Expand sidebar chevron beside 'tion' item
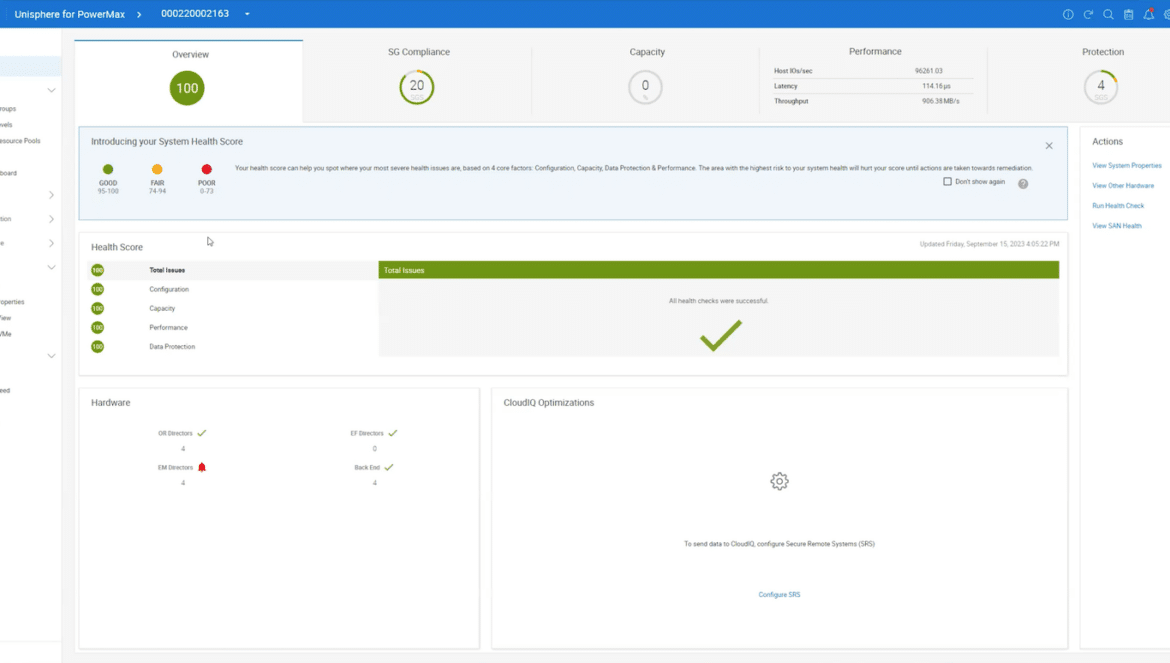 51,219
